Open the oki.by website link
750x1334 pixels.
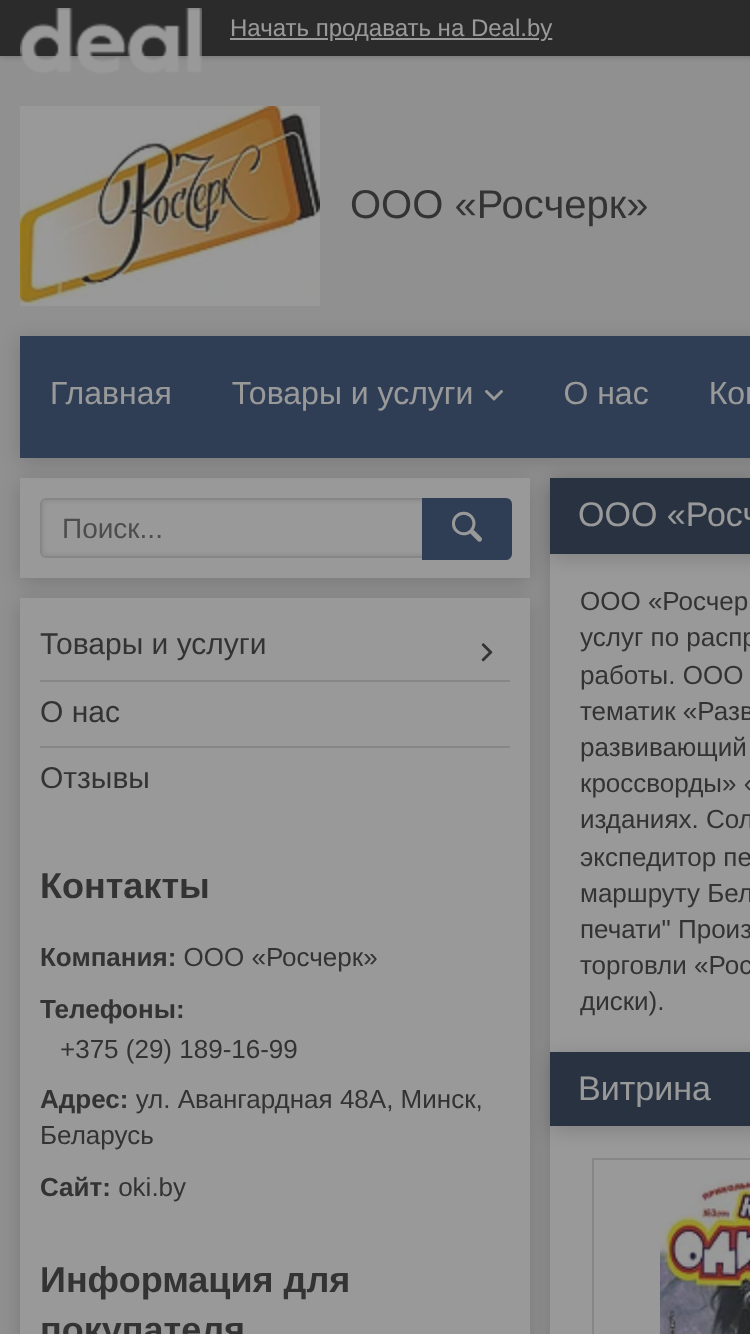pyautogui.click(x=152, y=1188)
